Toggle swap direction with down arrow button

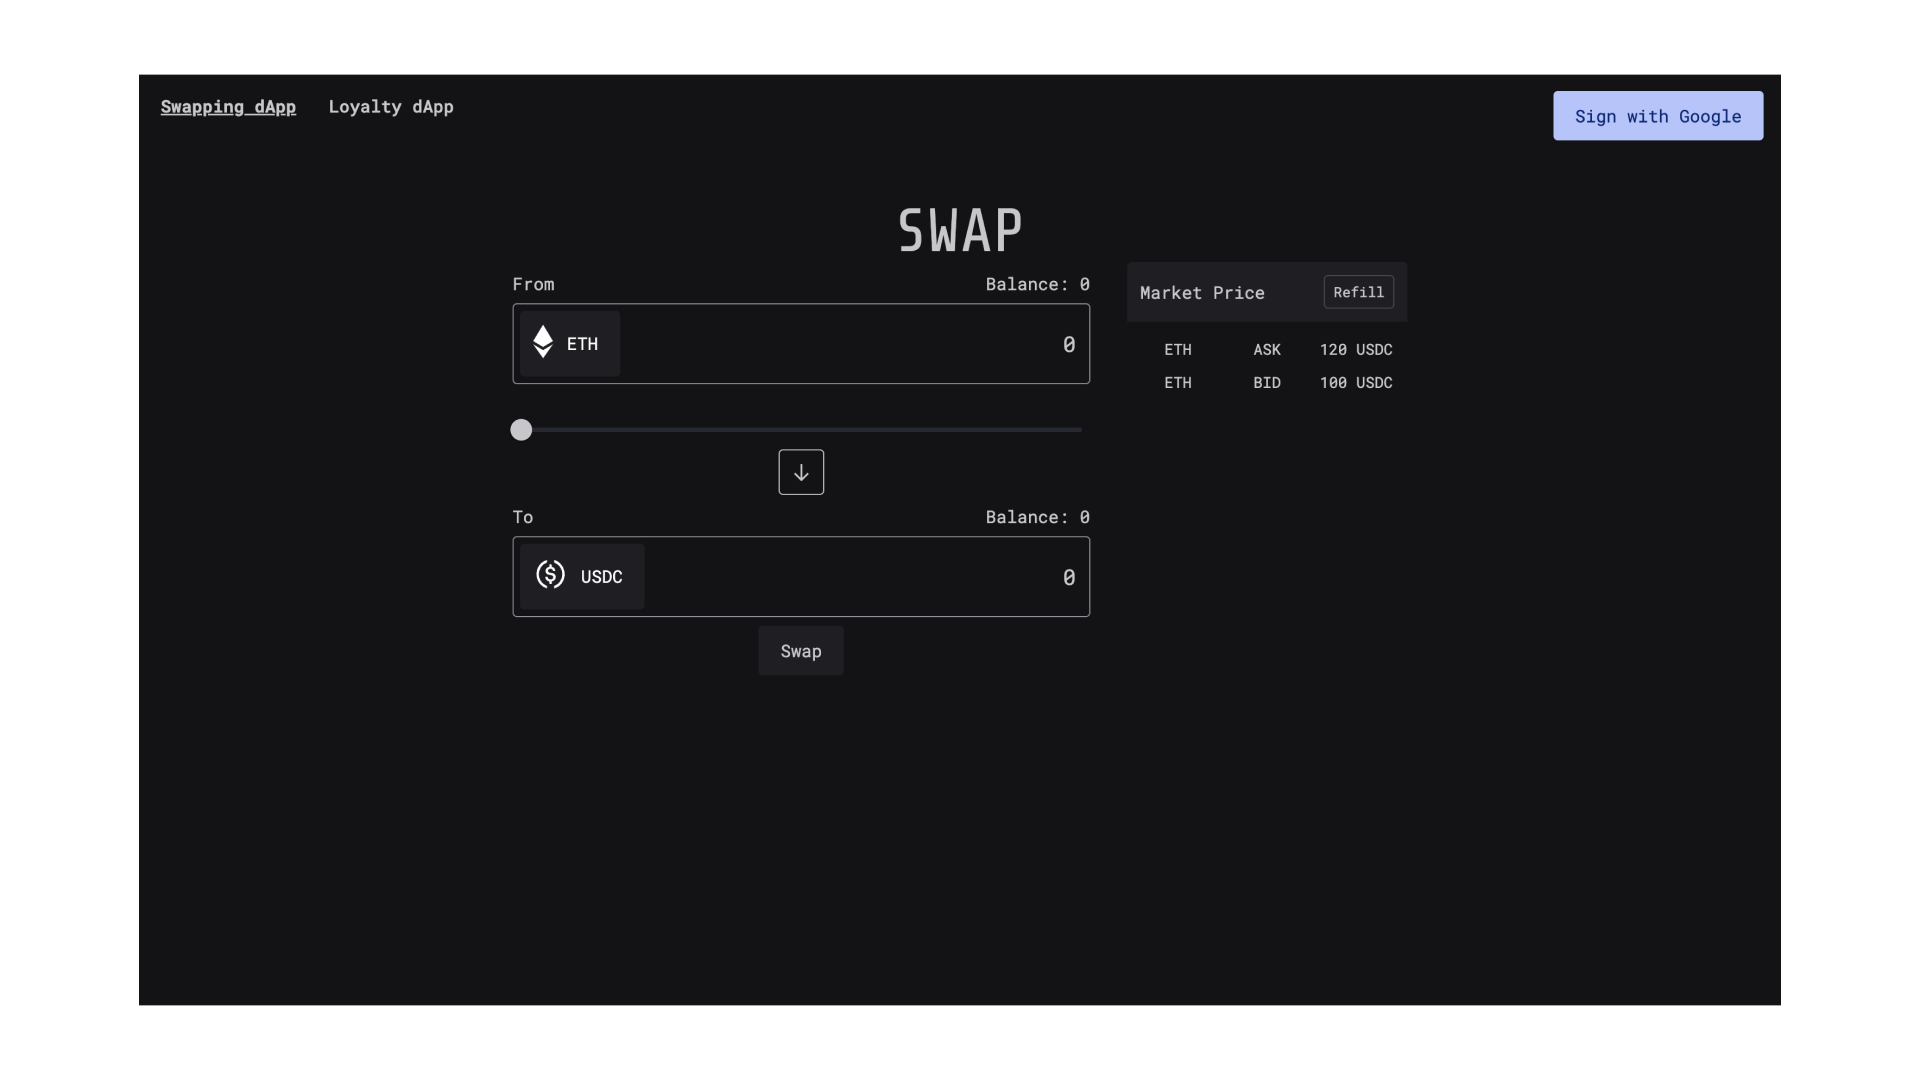[800, 471]
